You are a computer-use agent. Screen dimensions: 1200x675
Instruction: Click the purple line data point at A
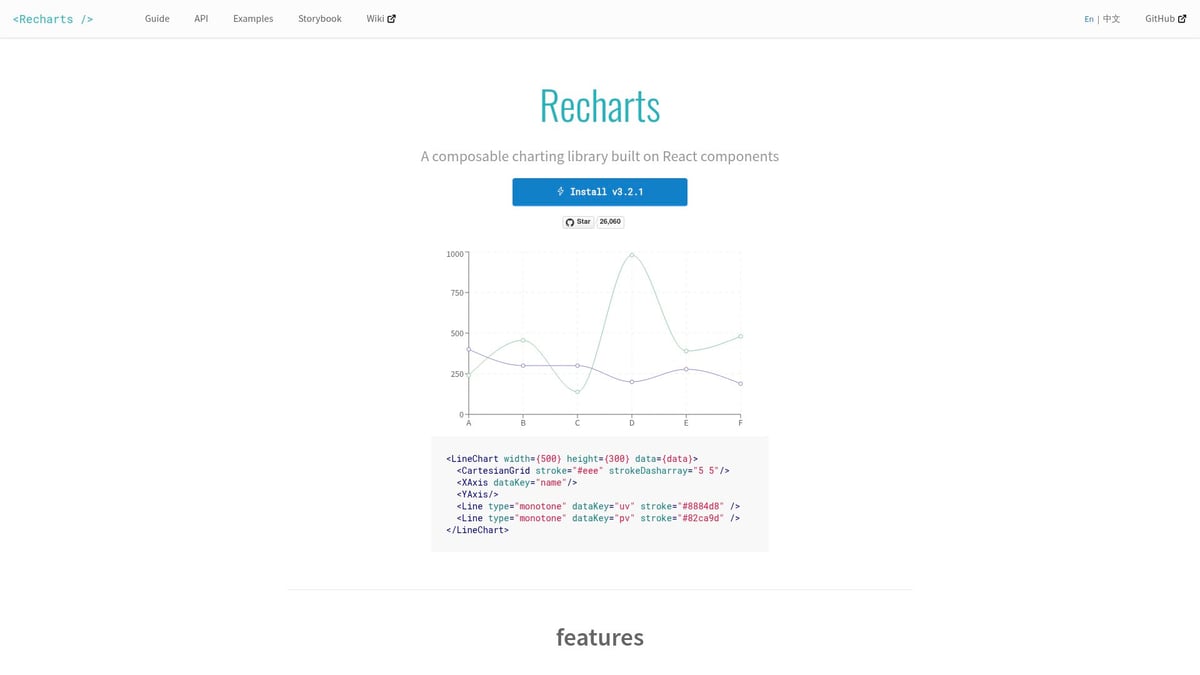tap(469, 350)
